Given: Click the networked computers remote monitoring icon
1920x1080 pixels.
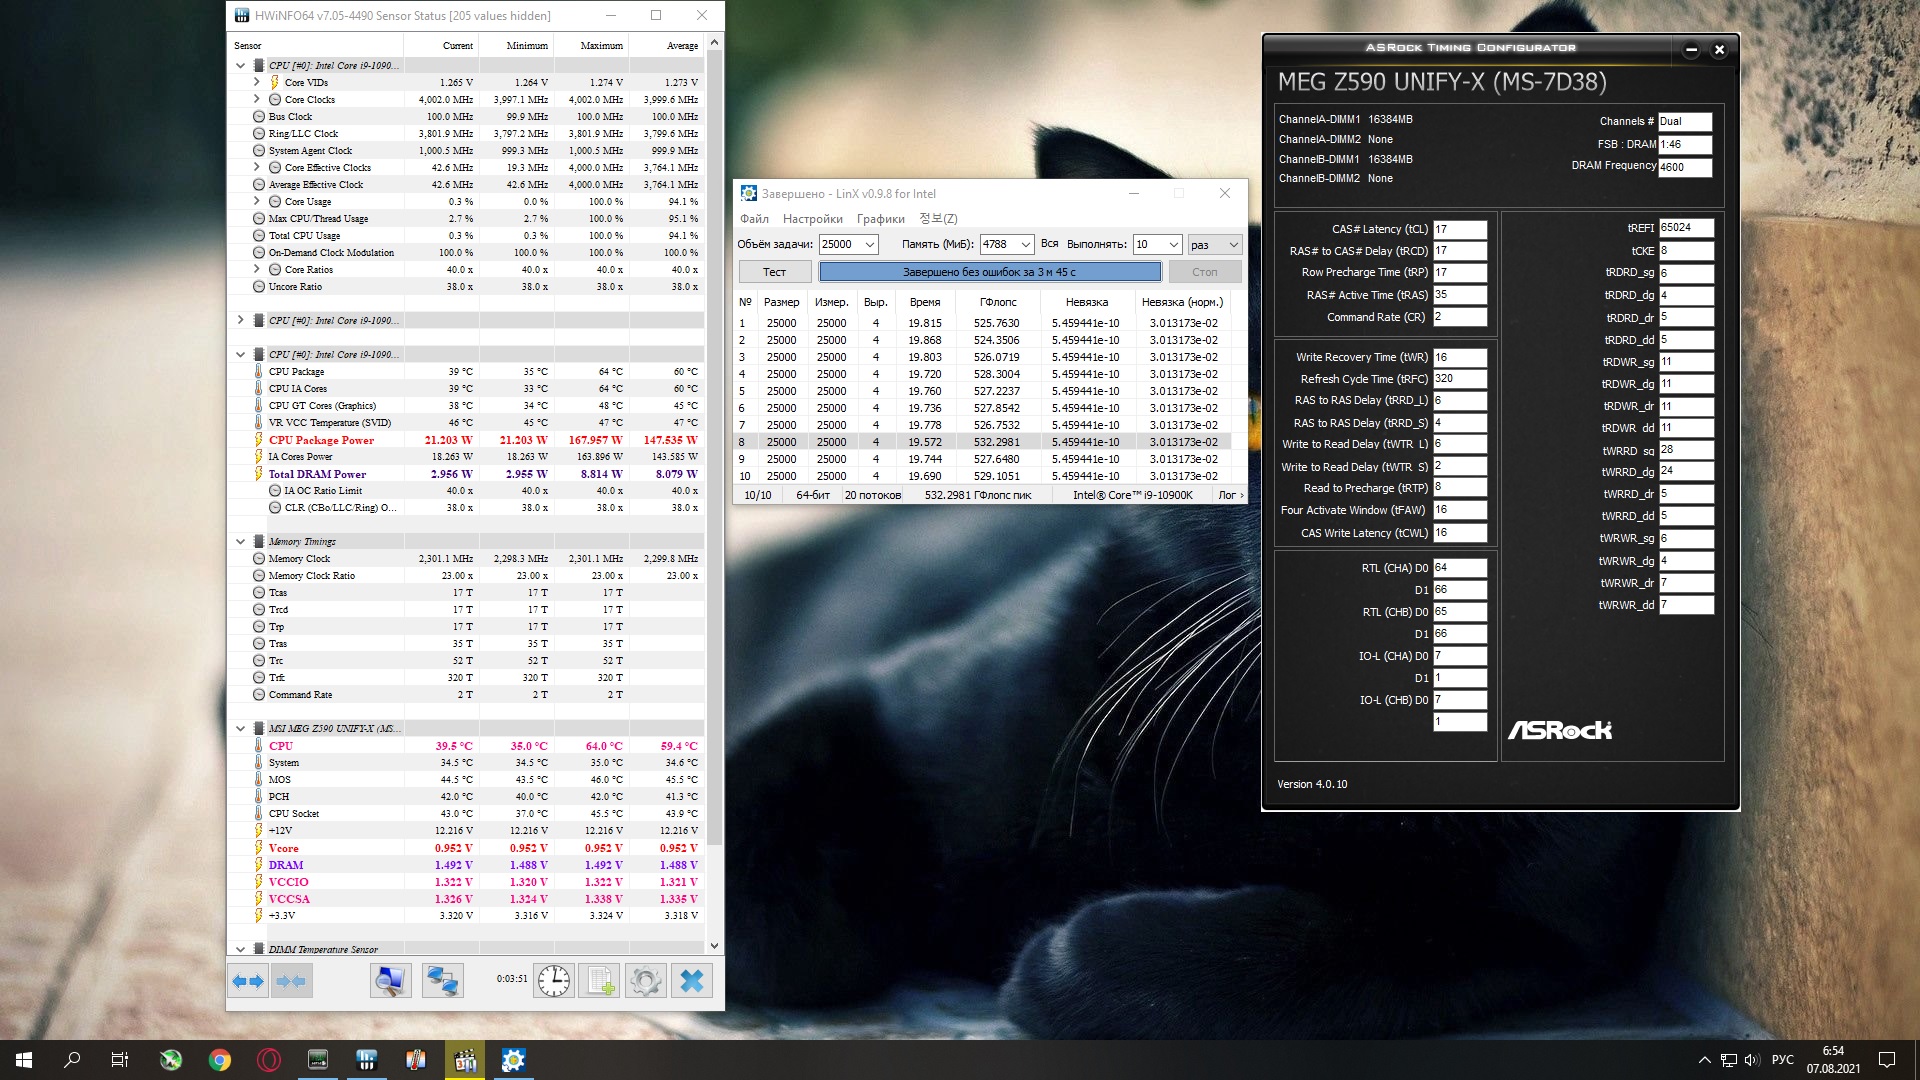Looking at the screenshot, I should pos(442,982).
